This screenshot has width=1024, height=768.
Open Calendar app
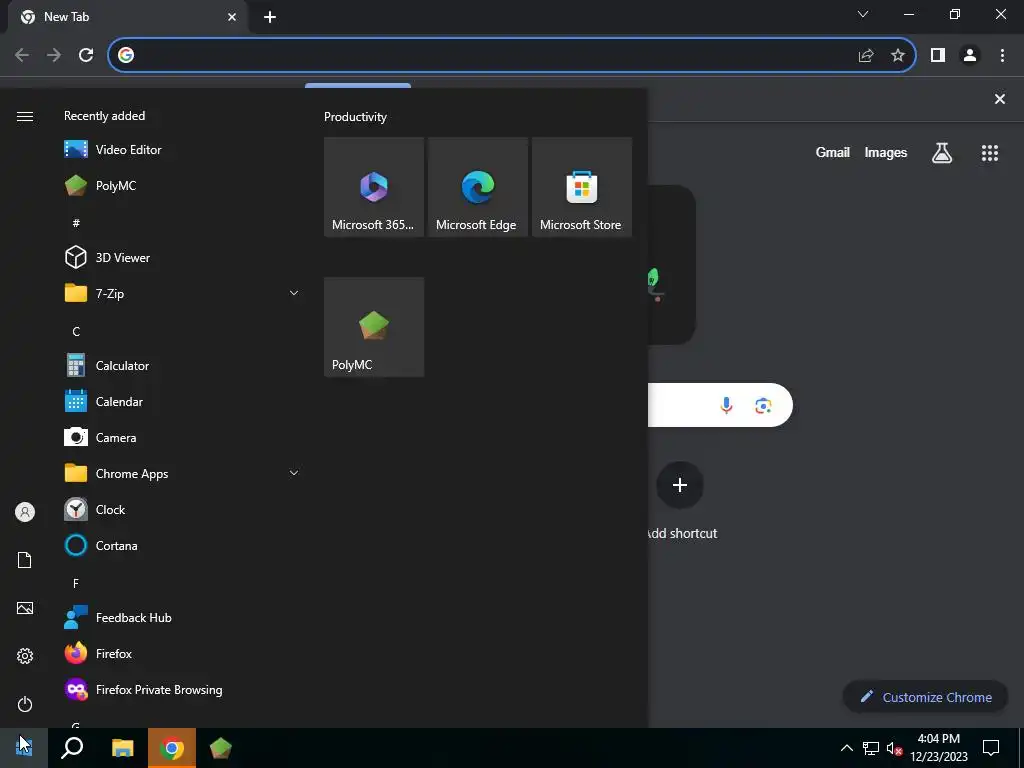click(x=180, y=402)
